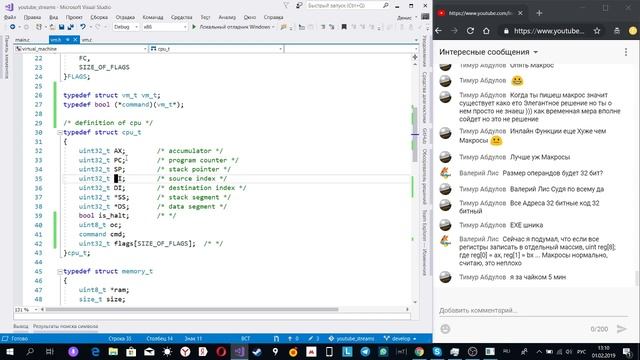Open youtube_streams repository in status bar
Screen dimensions: 640x360
click(351, 338)
